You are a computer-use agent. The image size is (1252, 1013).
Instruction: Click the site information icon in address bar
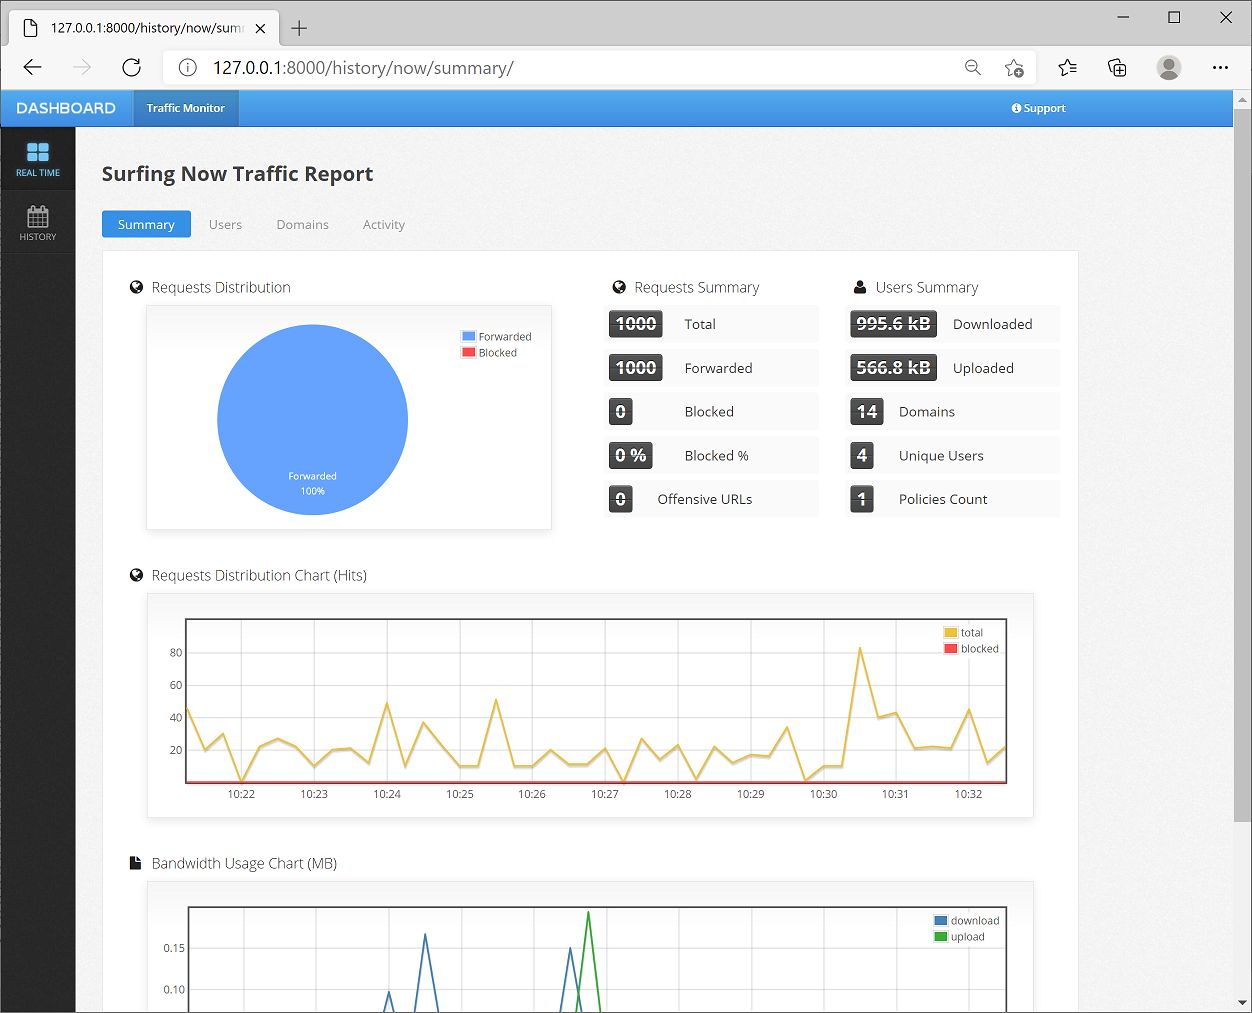tap(187, 68)
